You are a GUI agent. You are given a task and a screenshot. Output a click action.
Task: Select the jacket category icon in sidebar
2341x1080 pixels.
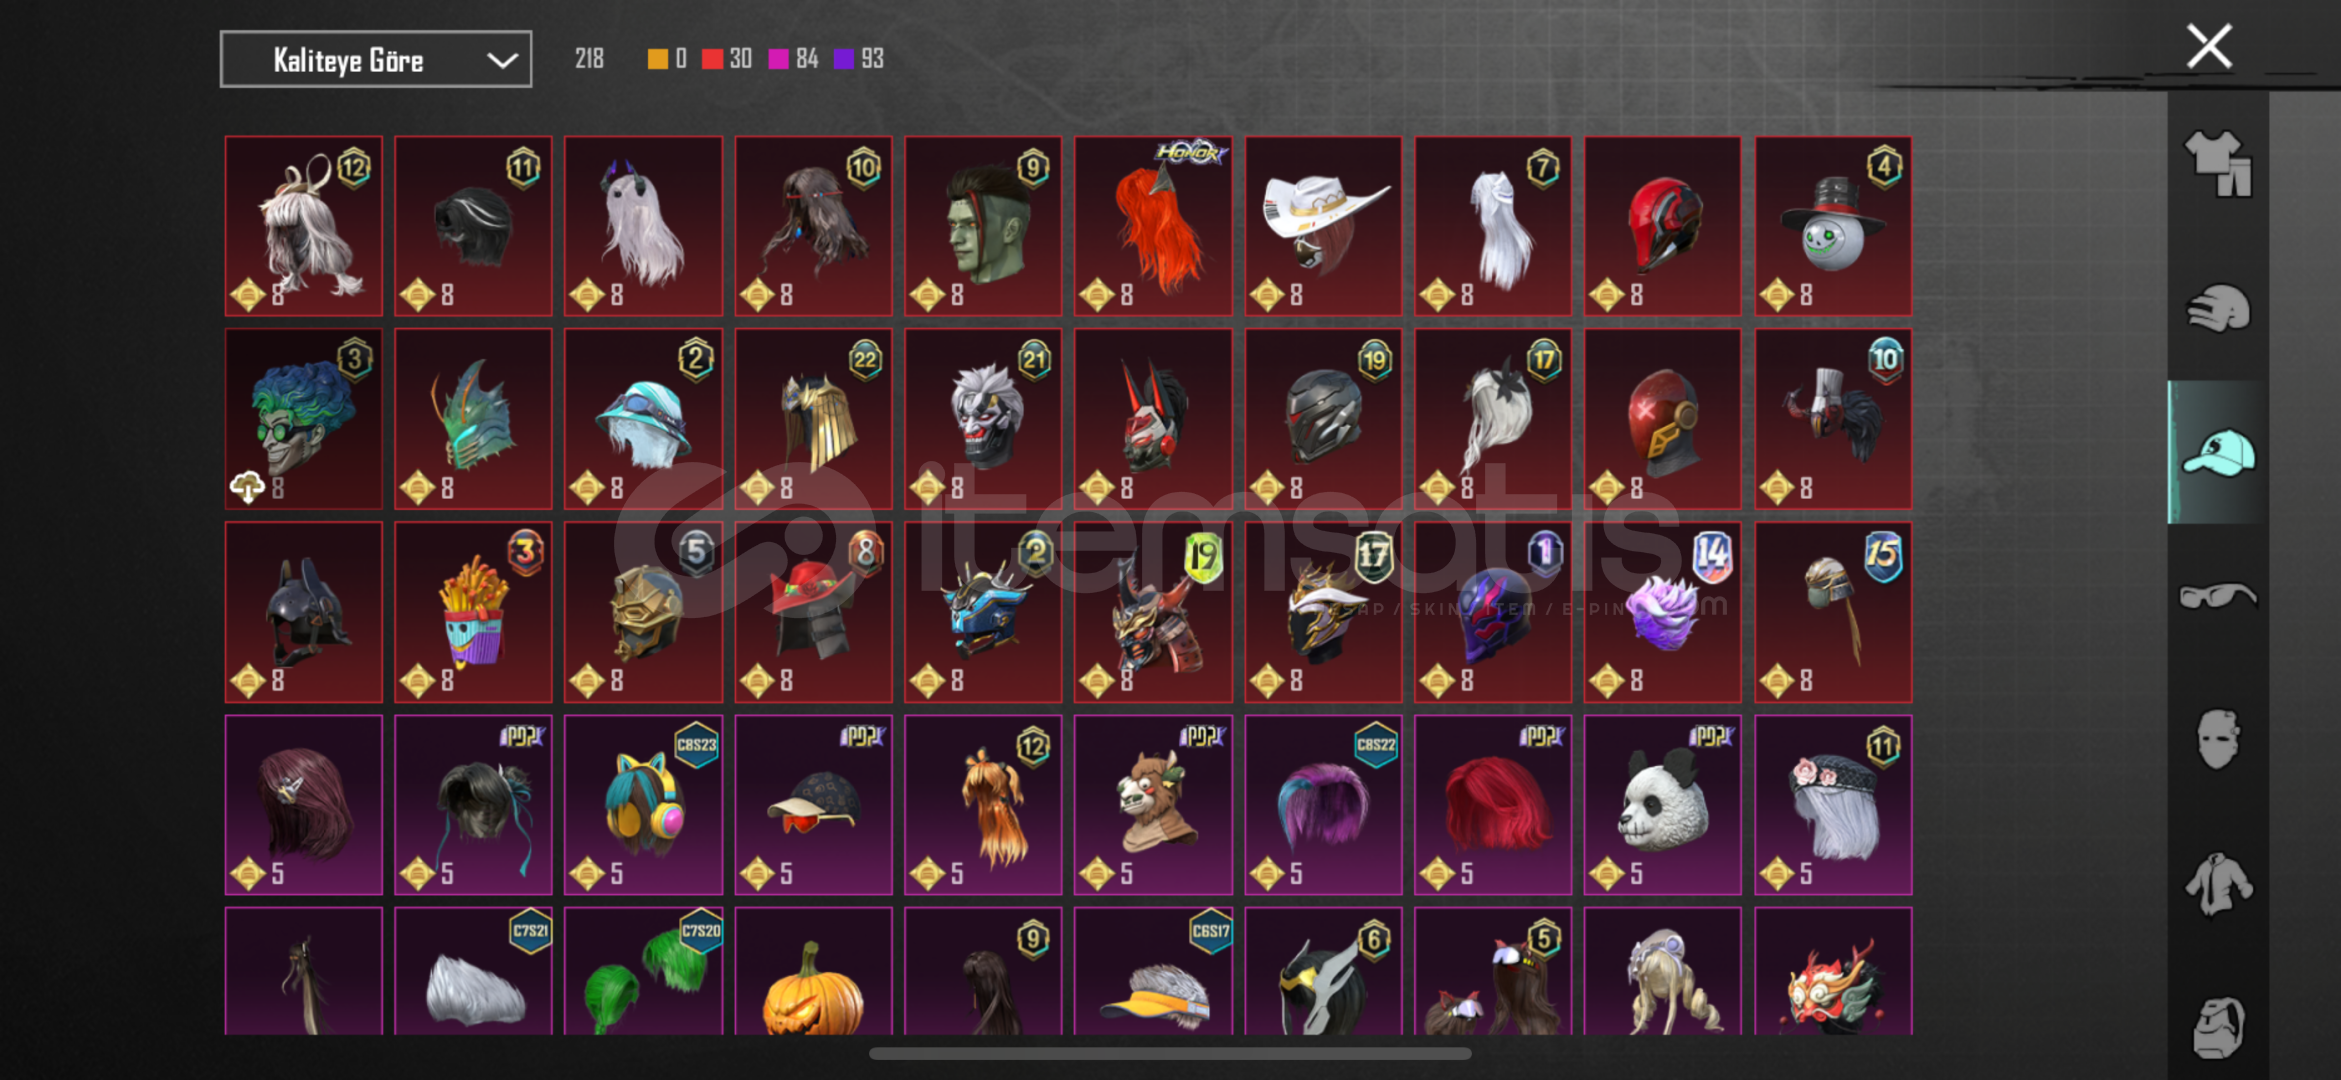(x=2218, y=884)
